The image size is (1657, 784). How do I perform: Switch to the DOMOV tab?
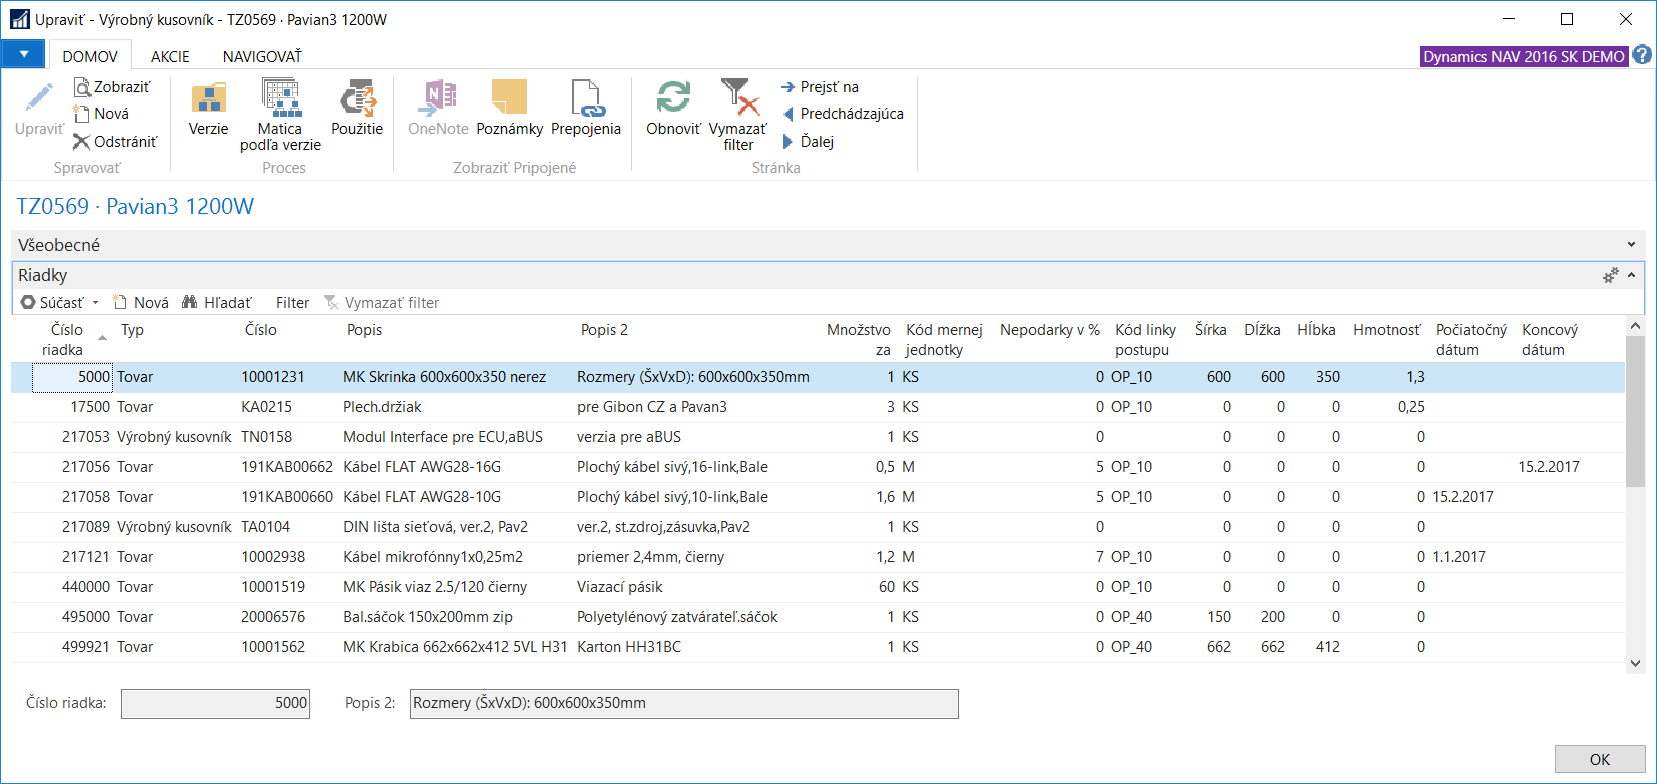pos(90,56)
